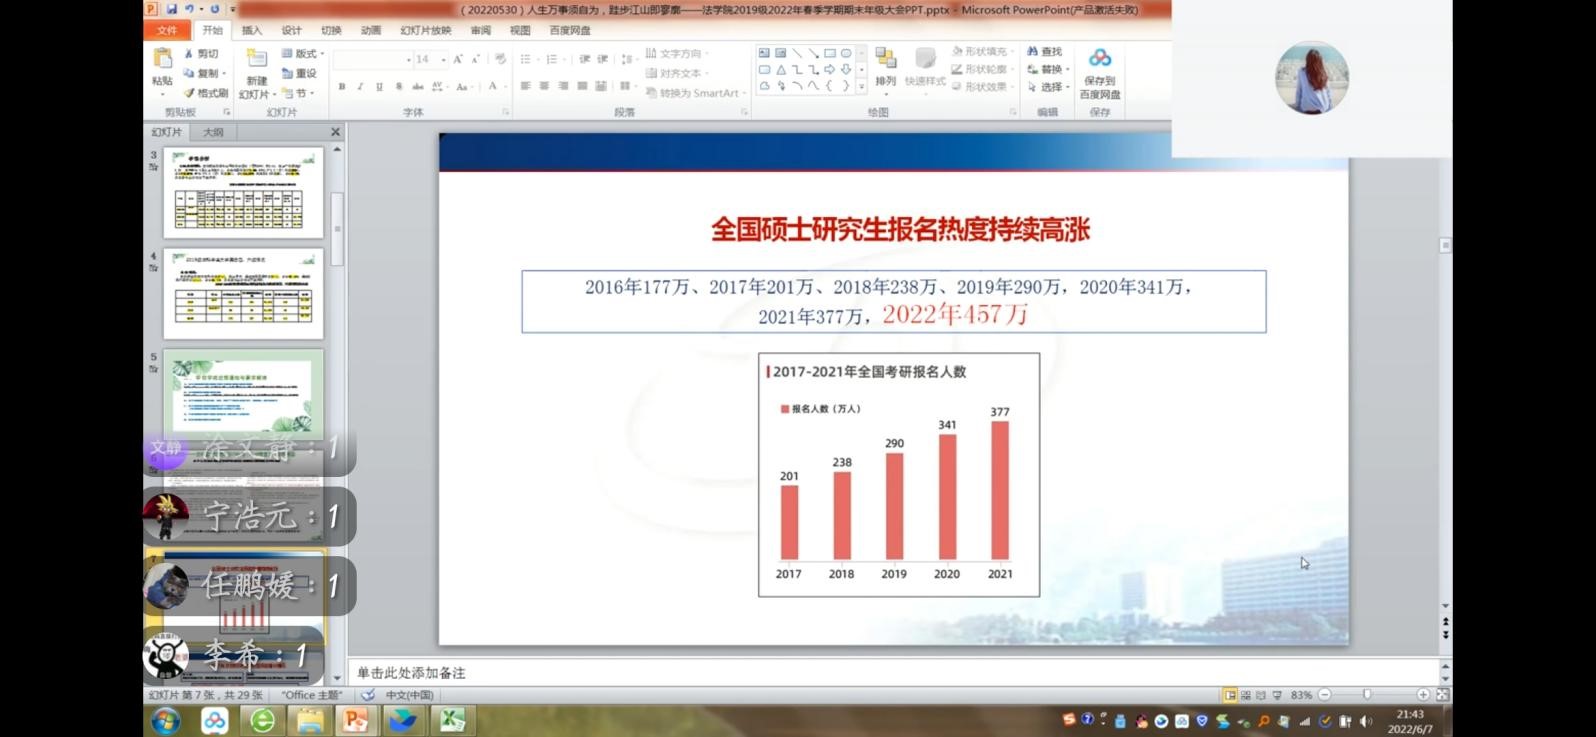Open the Section (节) dropdown
The width and height of the screenshot is (1596, 737).
pos(299,93)
